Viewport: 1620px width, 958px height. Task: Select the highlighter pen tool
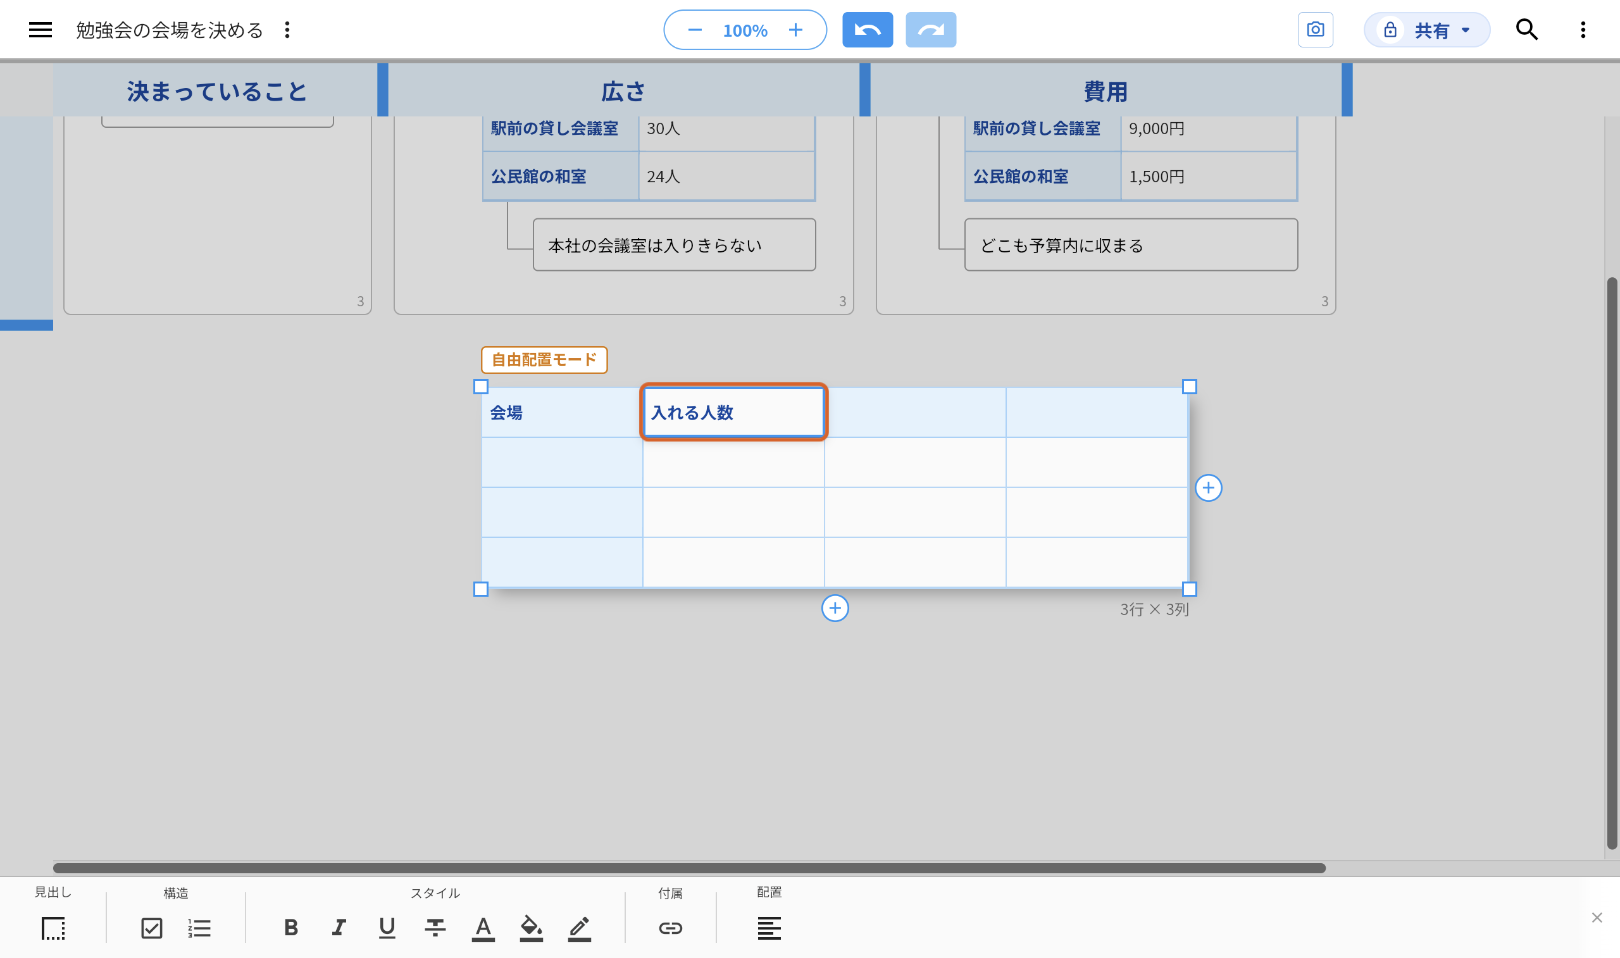pos(579,928)
